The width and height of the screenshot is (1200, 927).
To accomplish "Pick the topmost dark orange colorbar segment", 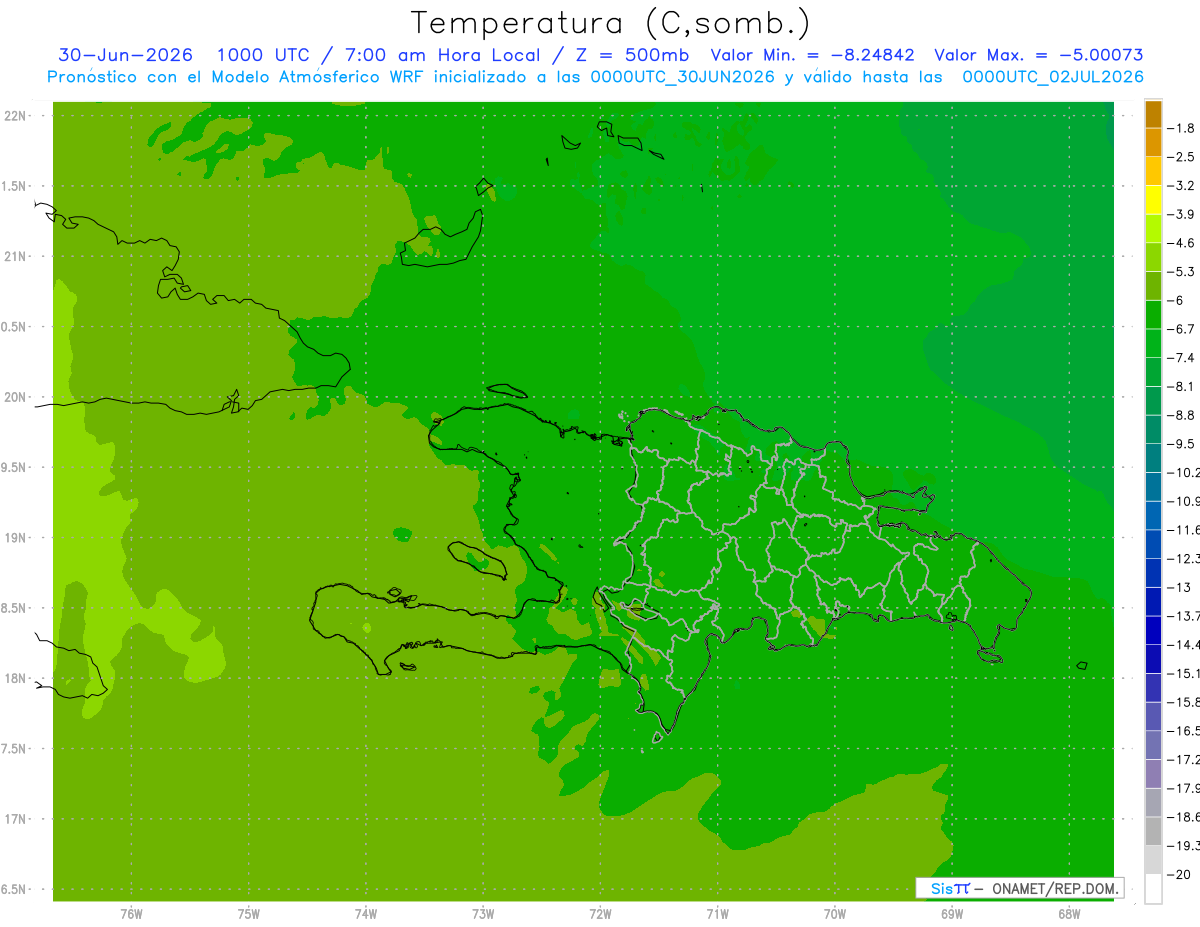I will (x=1153, y=114).
